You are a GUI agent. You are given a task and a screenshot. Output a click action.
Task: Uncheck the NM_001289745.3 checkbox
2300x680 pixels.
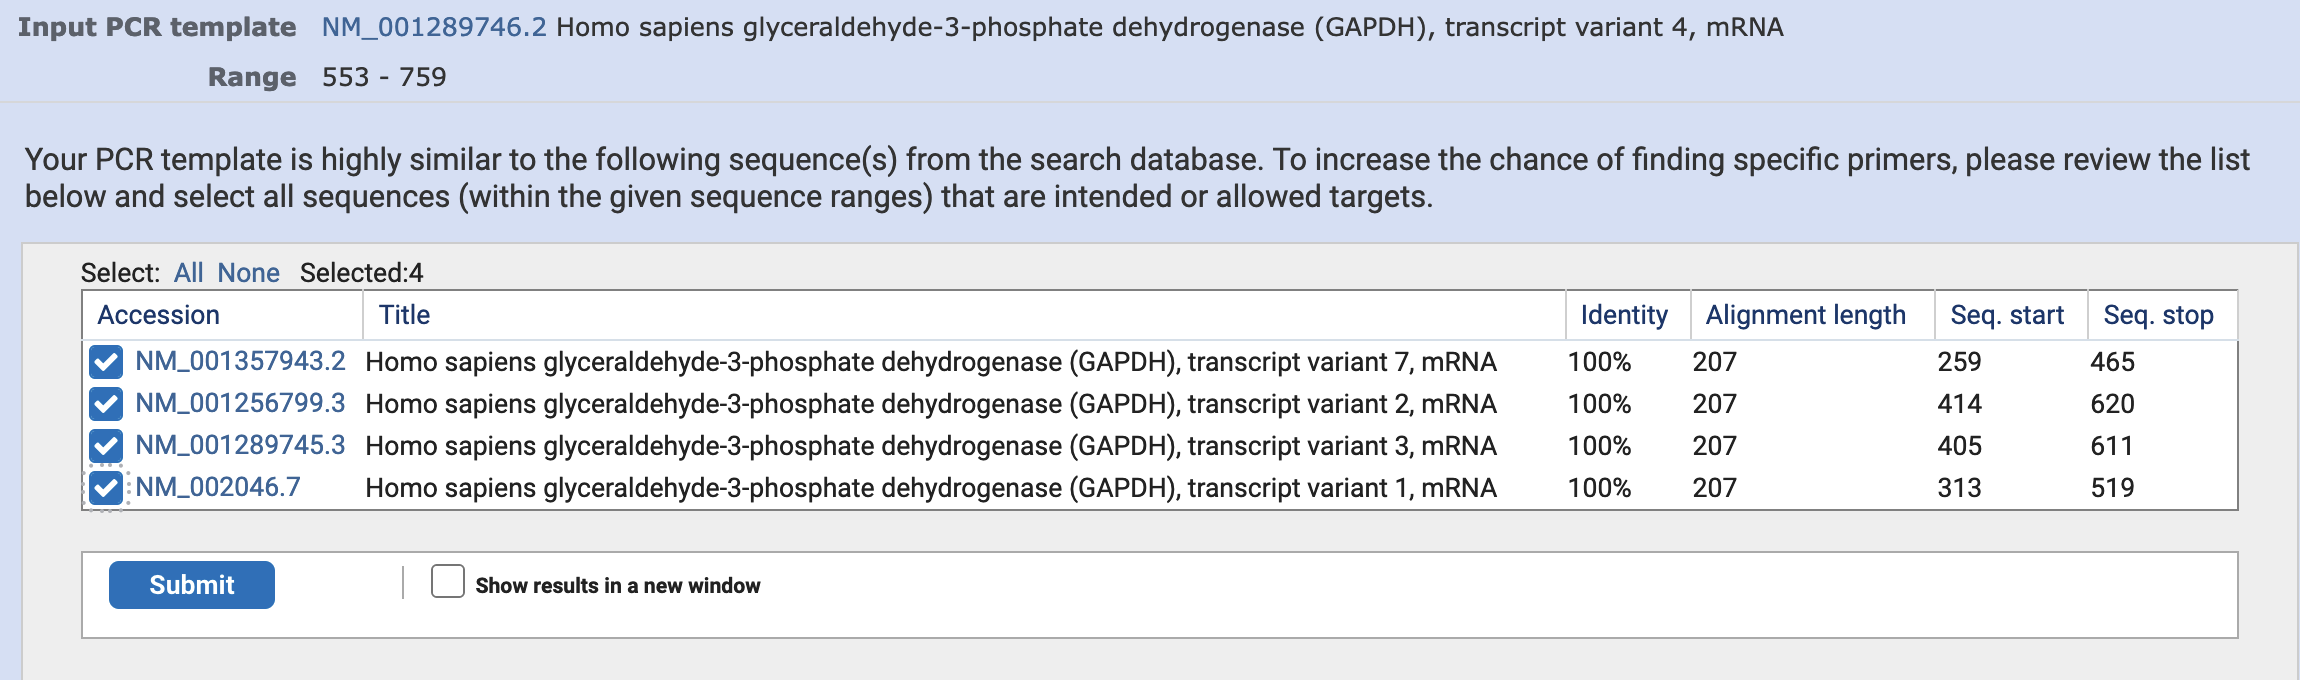[x=106, y=446]
